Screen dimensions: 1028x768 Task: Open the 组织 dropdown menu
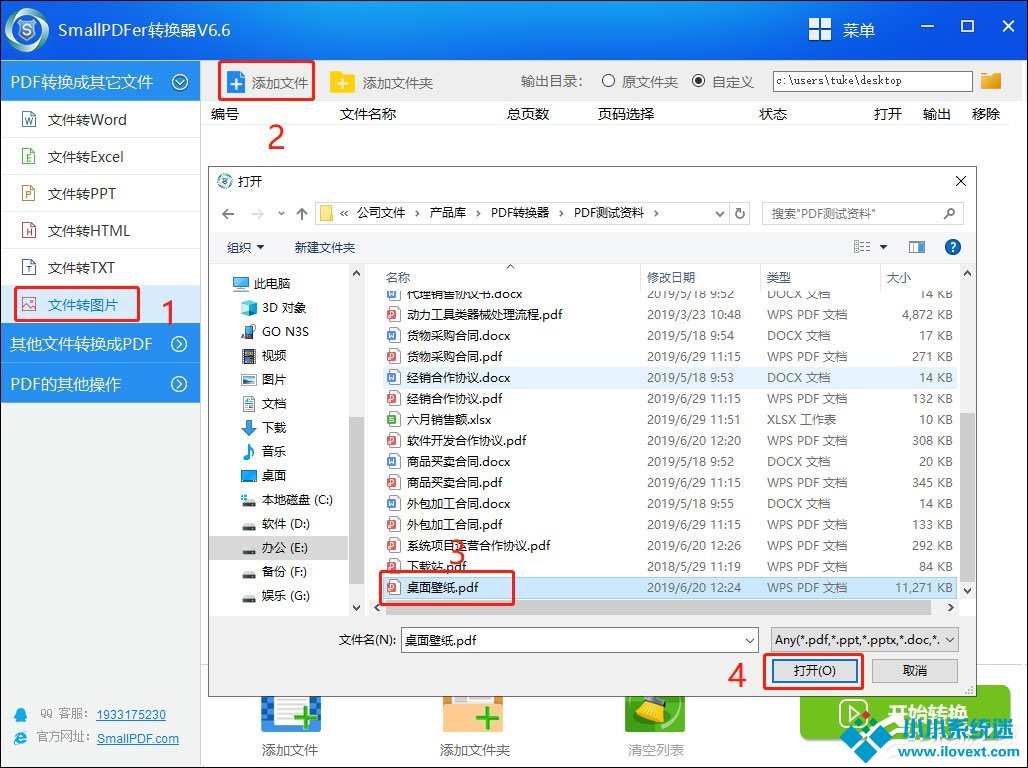[245, 247]
